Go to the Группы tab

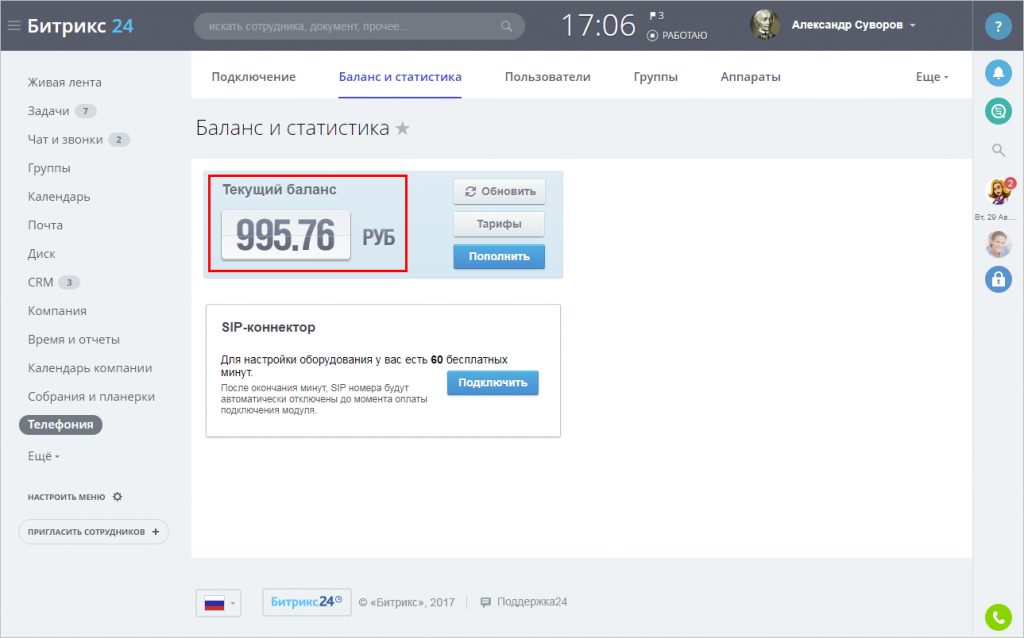[x=656, y=77]
